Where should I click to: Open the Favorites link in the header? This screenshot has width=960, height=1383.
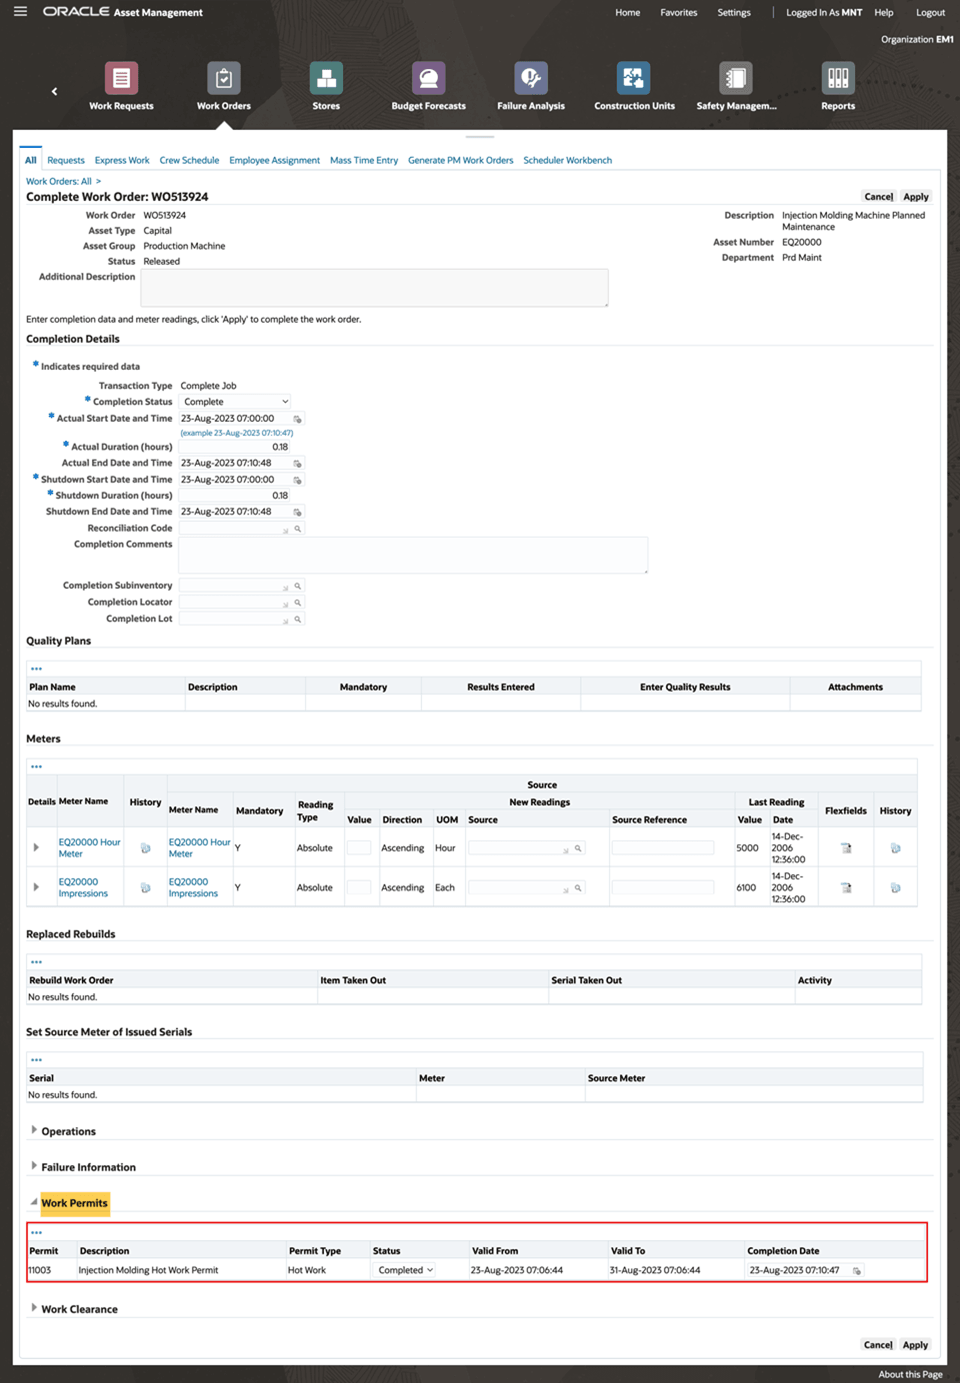(679, 13)
